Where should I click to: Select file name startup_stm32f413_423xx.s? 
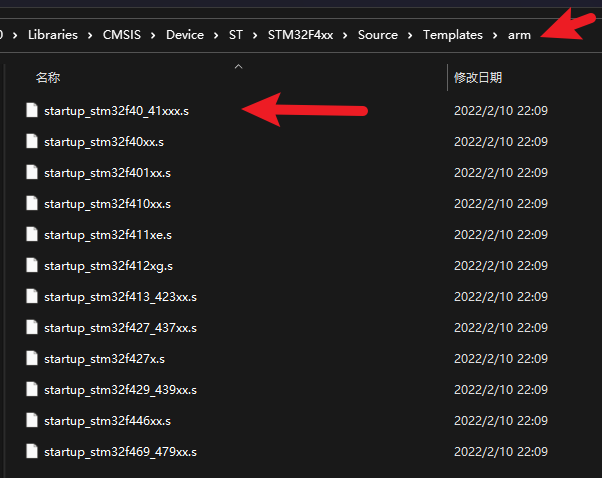point(121,297)
